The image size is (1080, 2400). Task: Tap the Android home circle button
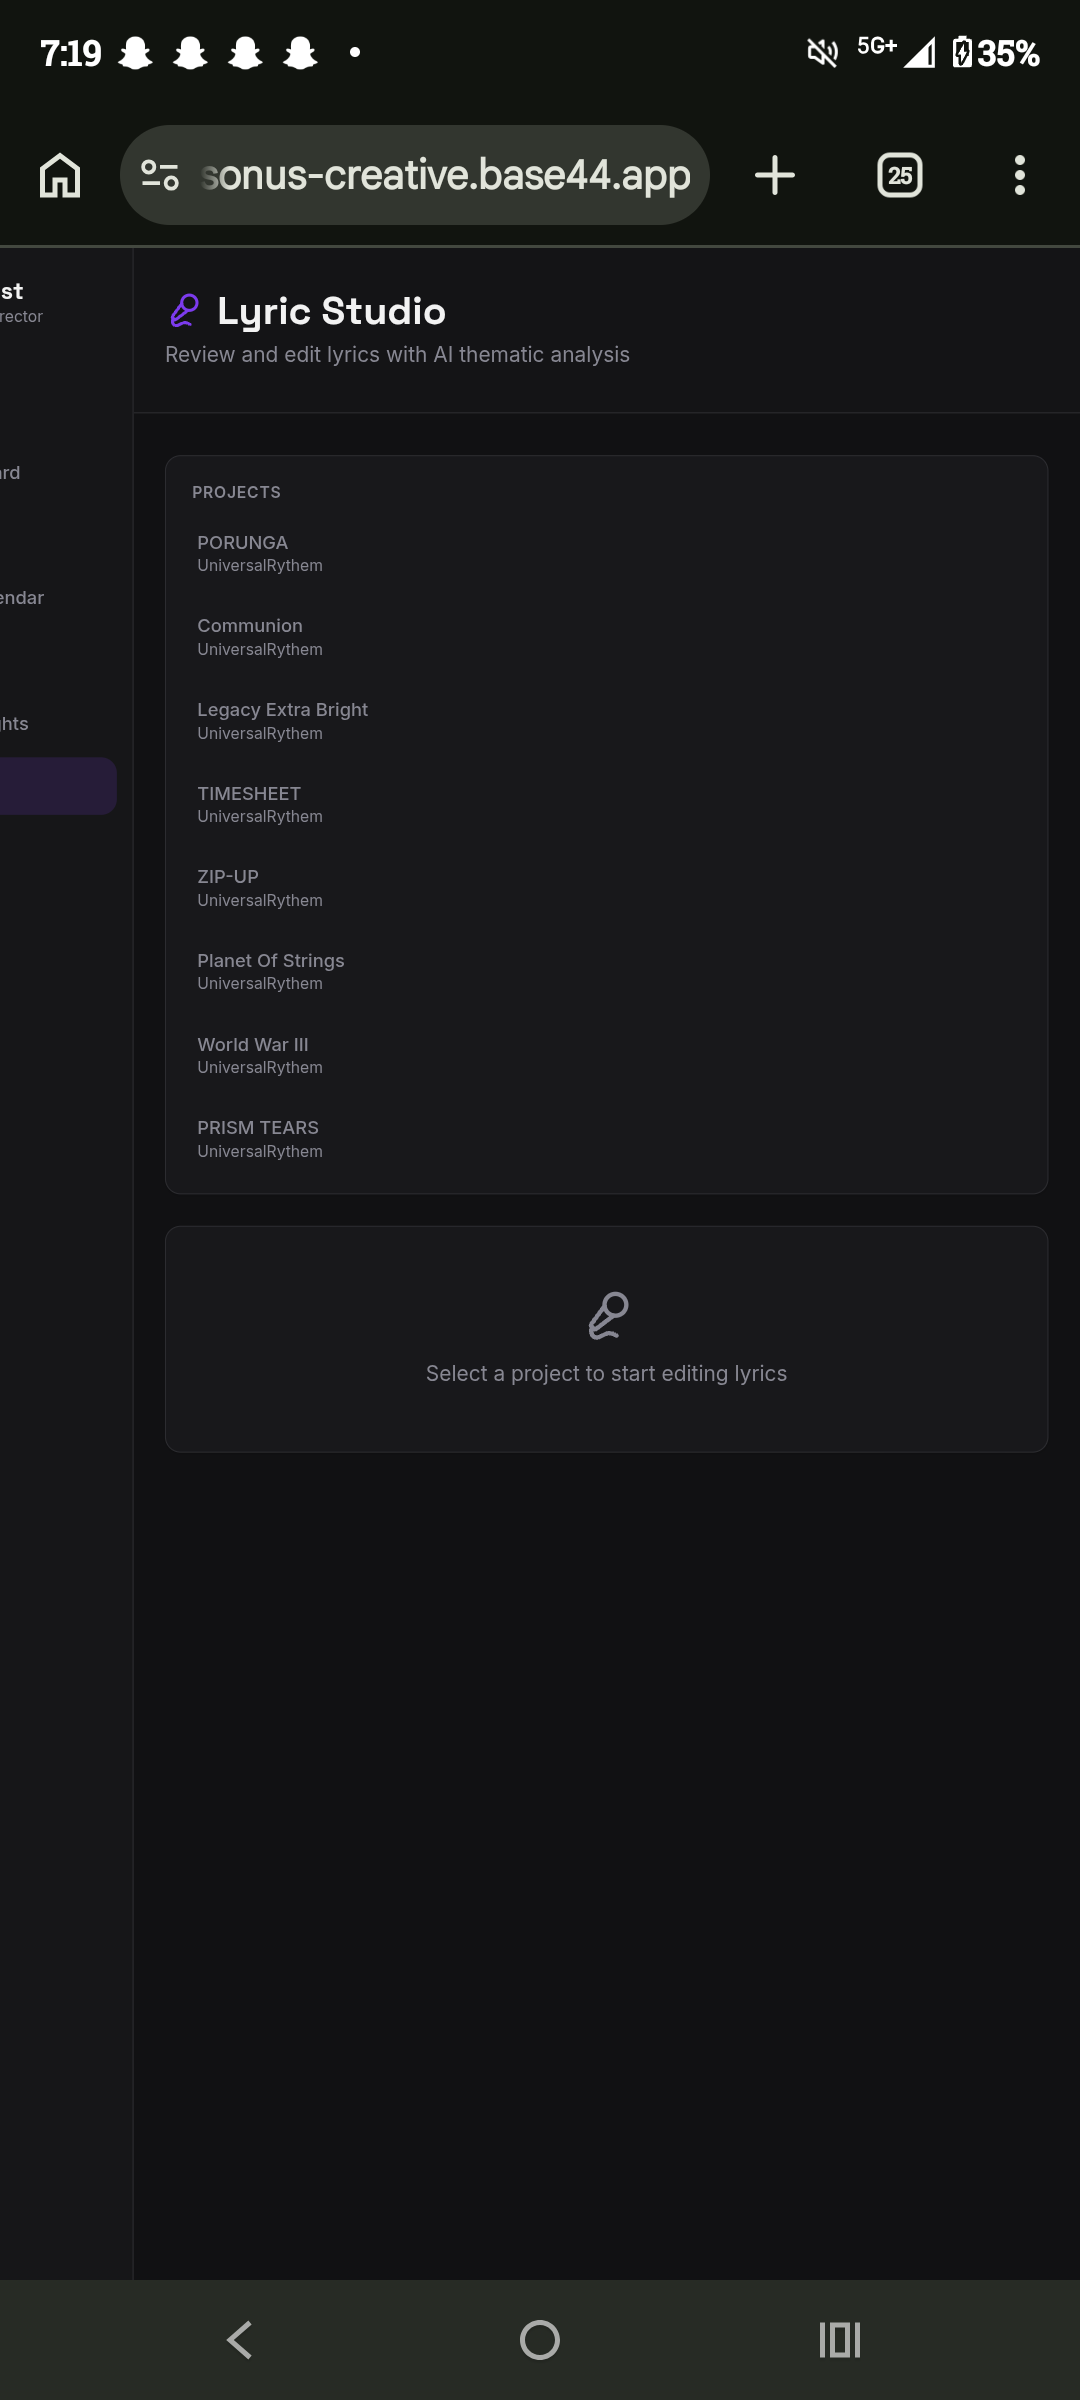(540, 2340)
